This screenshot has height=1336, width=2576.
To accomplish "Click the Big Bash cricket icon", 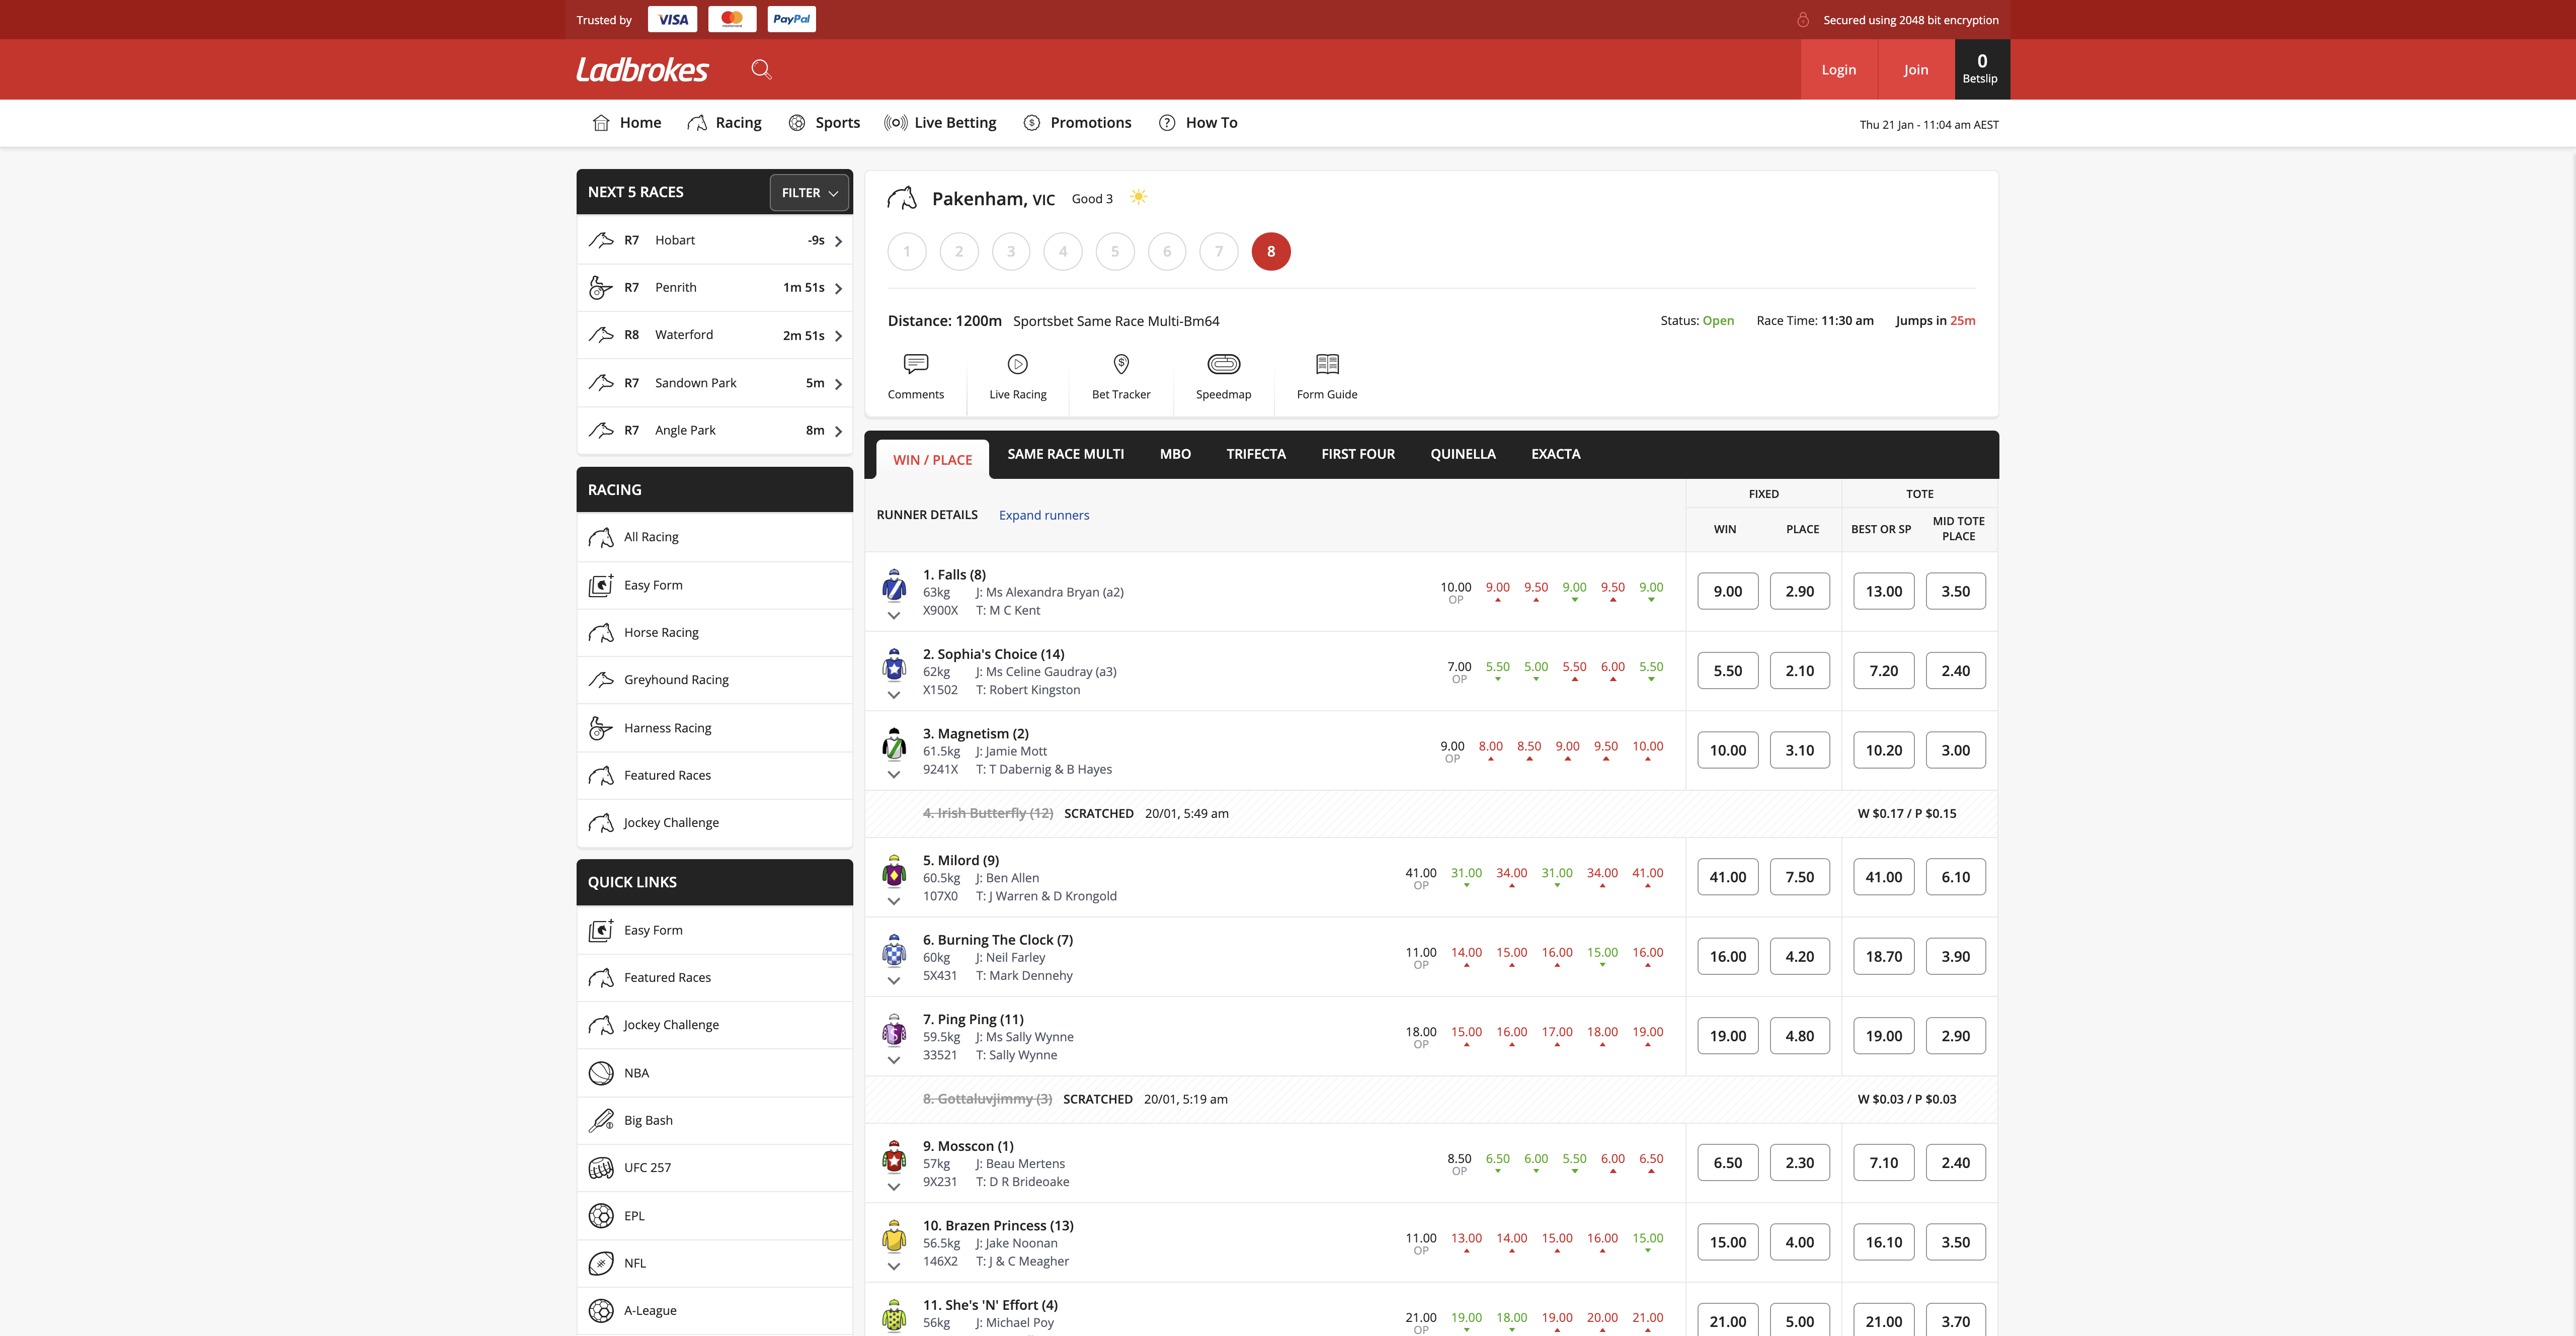I will (601, 1120).
